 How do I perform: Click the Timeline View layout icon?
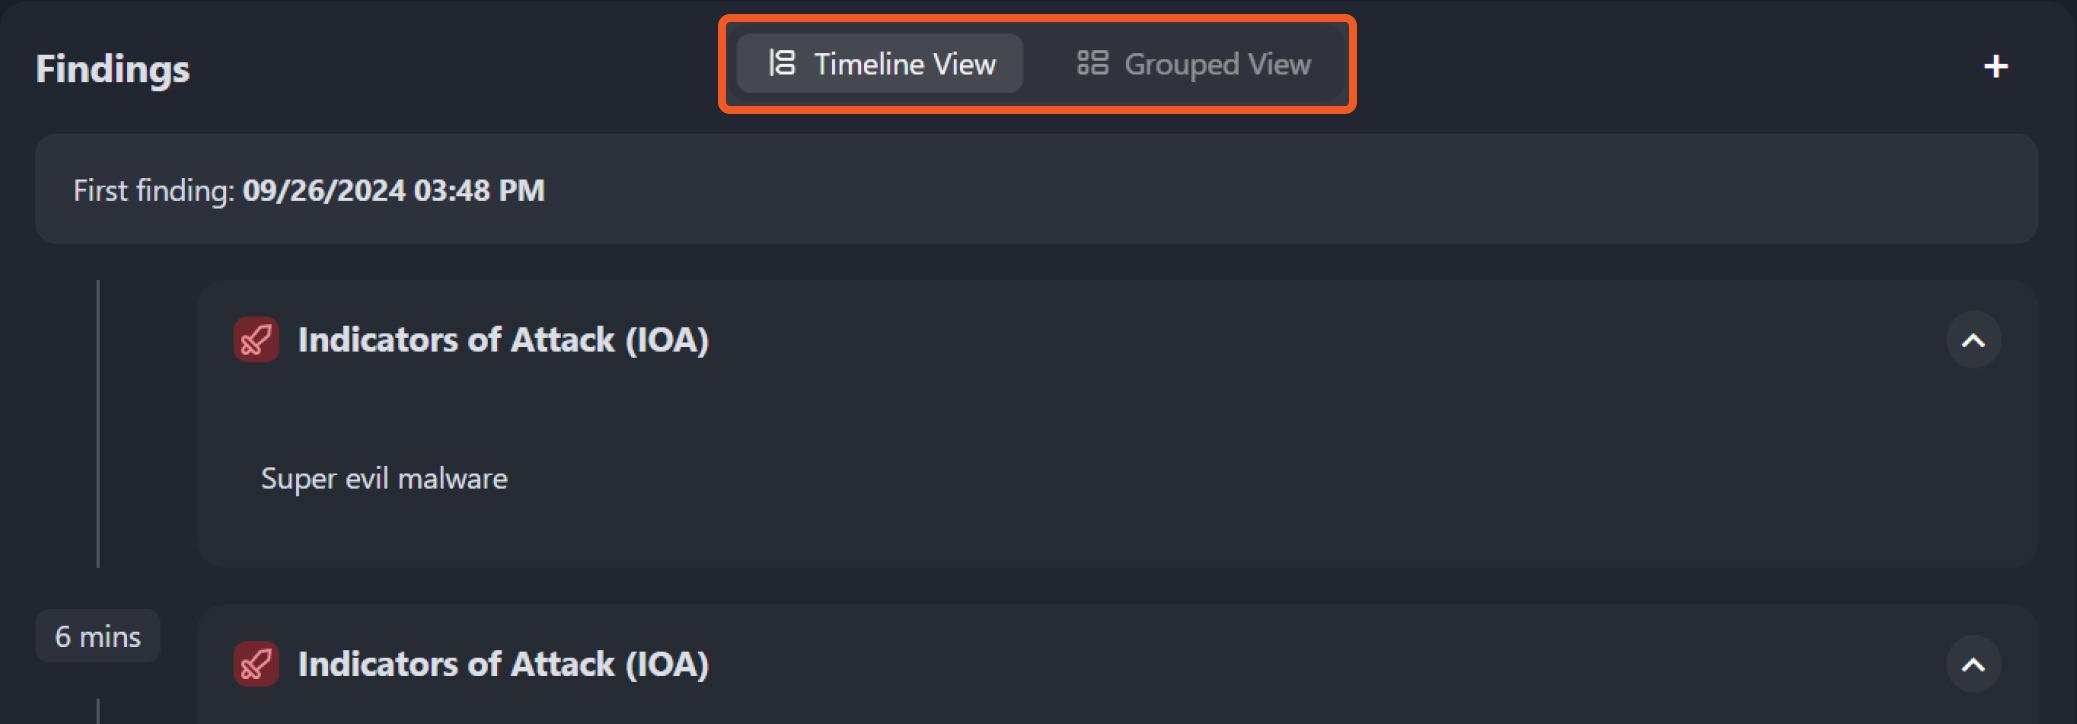[x=781, y=63]
